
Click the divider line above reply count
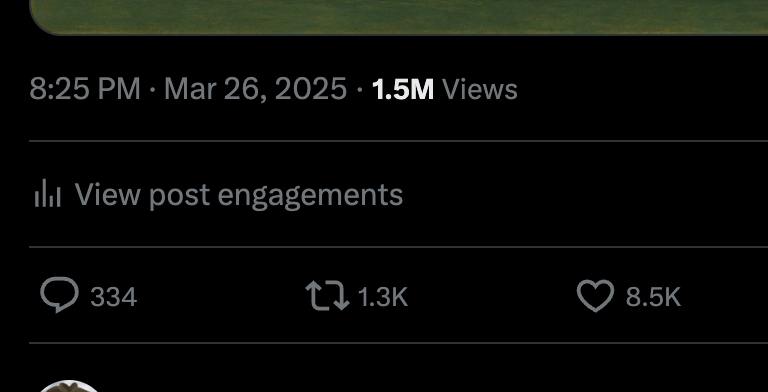pos(399,247)
